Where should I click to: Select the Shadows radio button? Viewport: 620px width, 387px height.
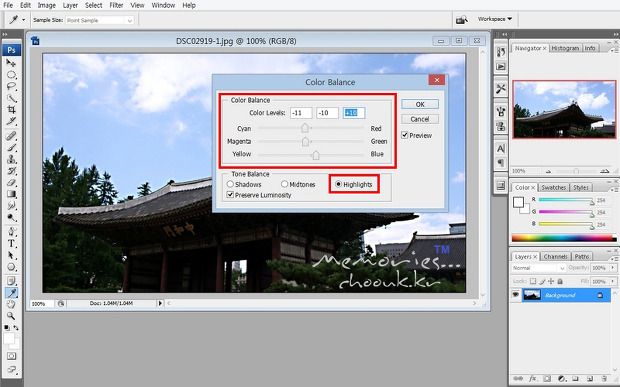coord(230,184)
